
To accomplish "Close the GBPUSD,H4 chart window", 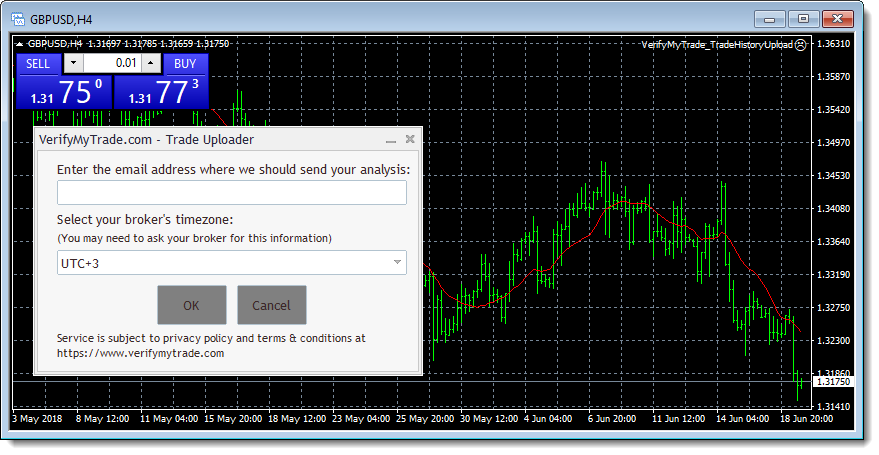I will point(838,19).
